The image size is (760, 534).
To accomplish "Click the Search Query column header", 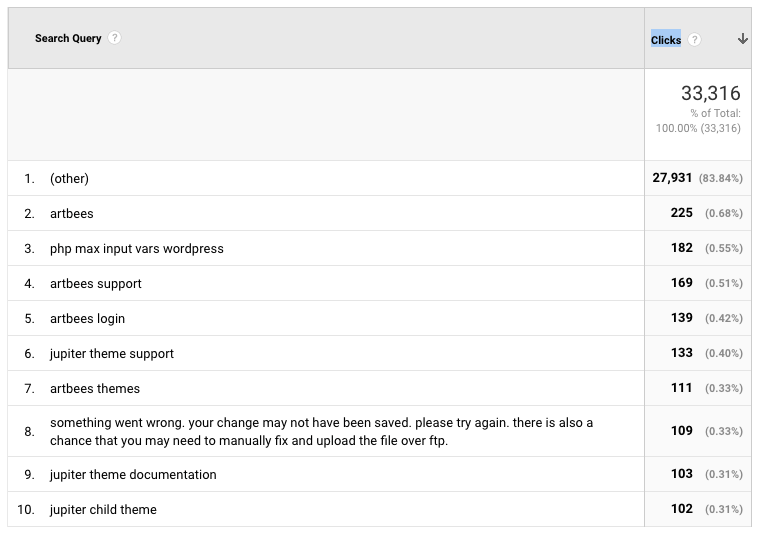I will pyautogui.click(x=68, y=38).
